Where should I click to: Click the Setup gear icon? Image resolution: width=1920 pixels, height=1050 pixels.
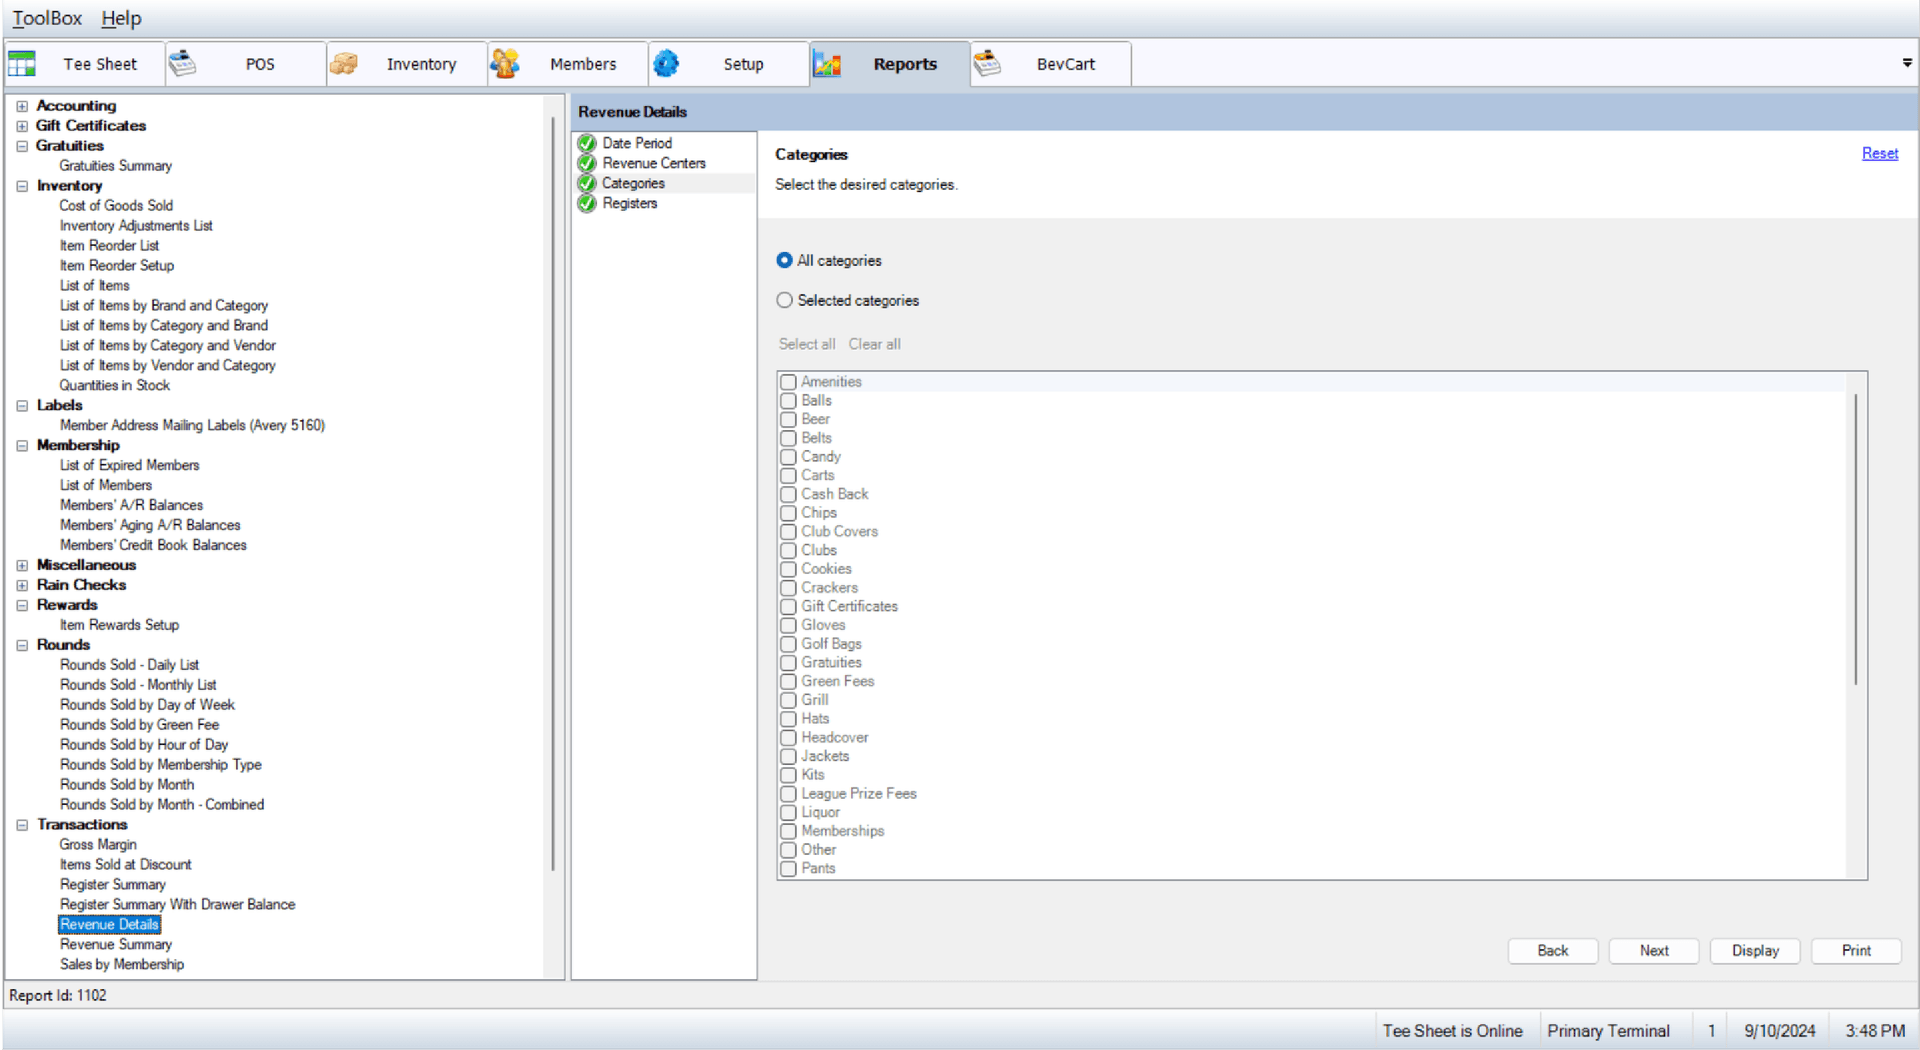coord(666,64)
